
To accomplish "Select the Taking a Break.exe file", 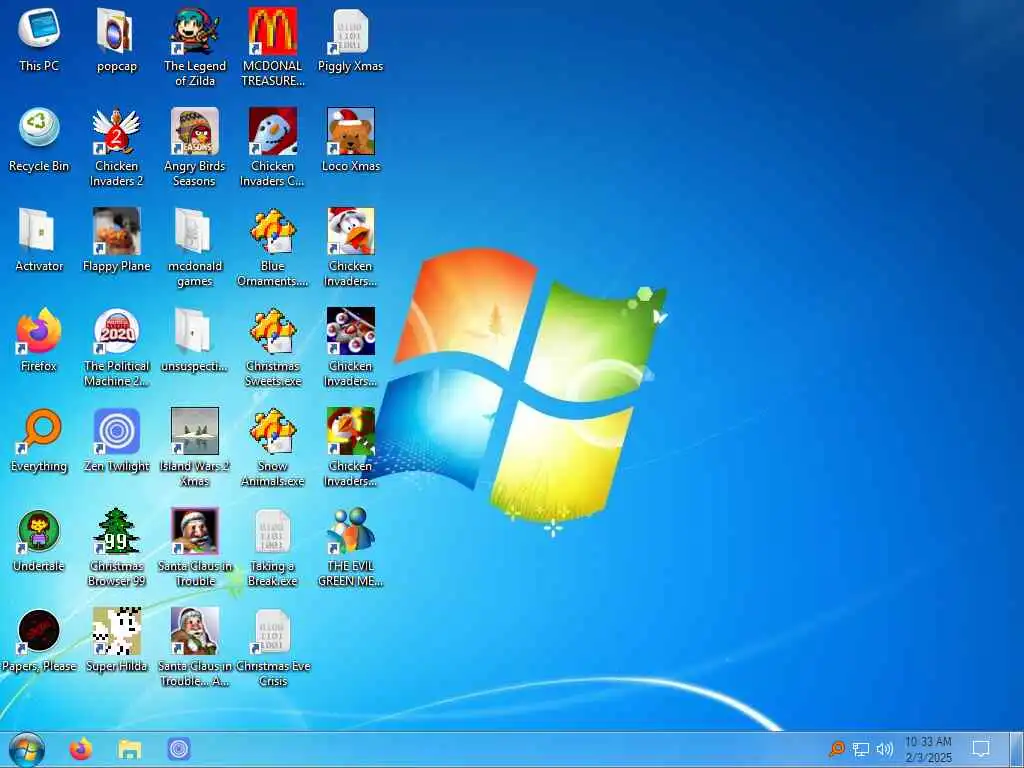I will click(x=272, y=548).
